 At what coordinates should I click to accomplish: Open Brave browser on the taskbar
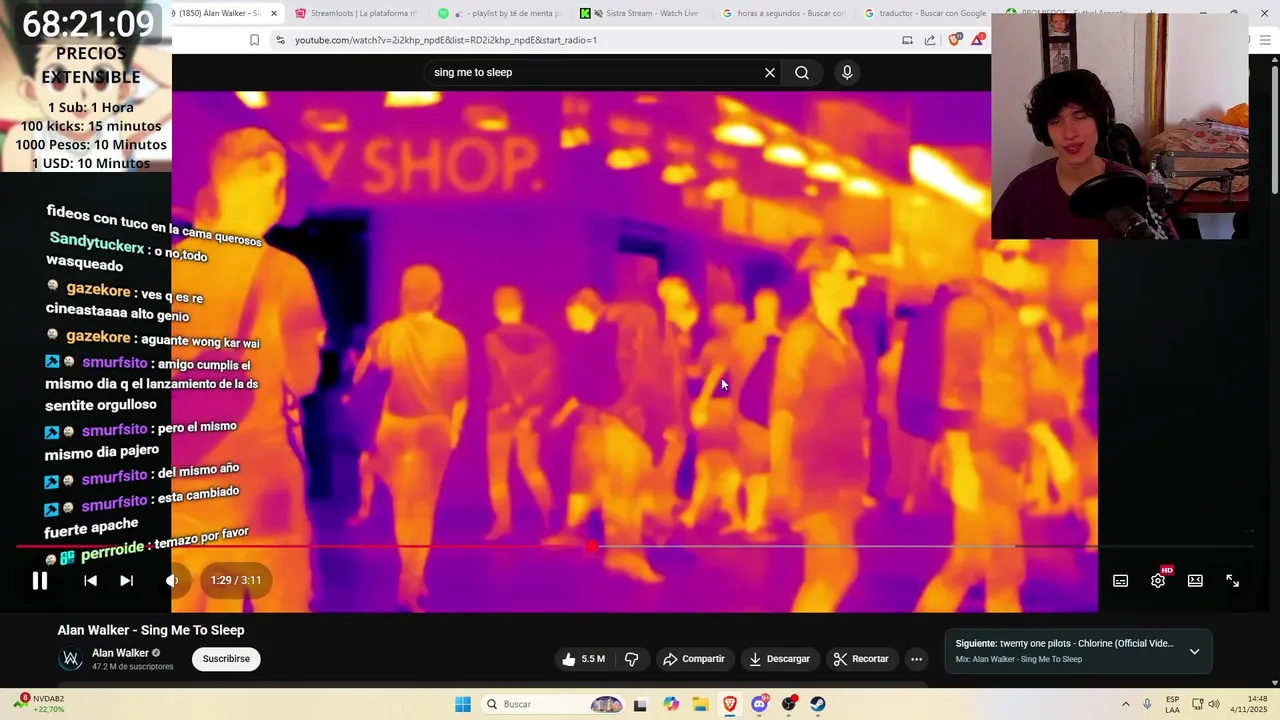pyautogui.click(x=730, y=704)
